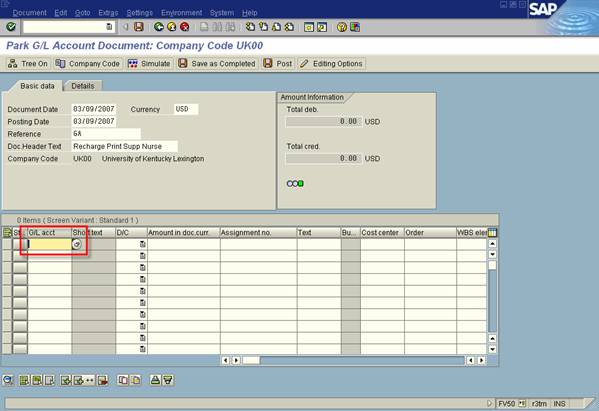Click the Save icon in standard toolbar
Viewport: 599px width, 411px height.
(x=139, y=27)
